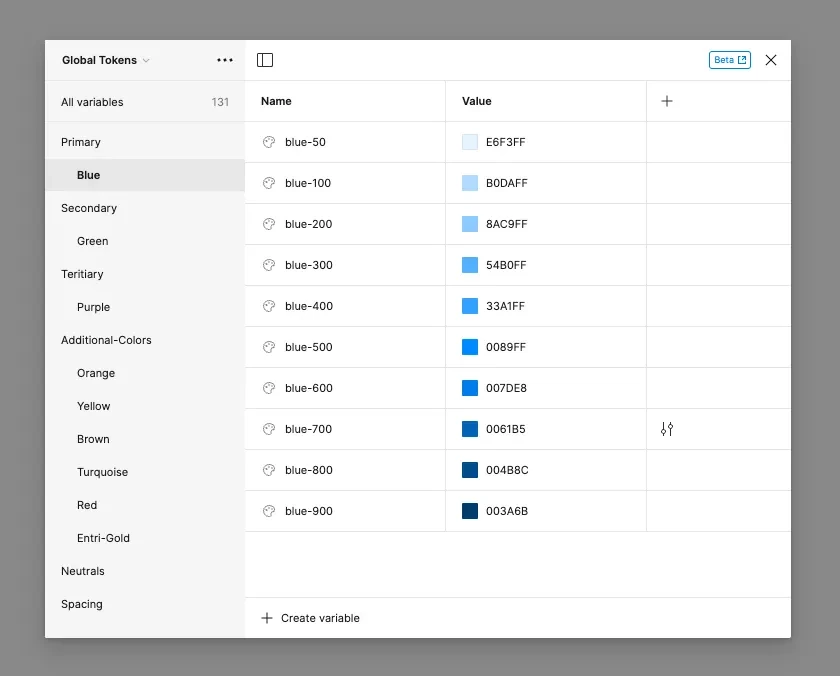This screenshot has width=840, height=676.
Task: Click the variable name blue-300
Action: pos(309,265)
